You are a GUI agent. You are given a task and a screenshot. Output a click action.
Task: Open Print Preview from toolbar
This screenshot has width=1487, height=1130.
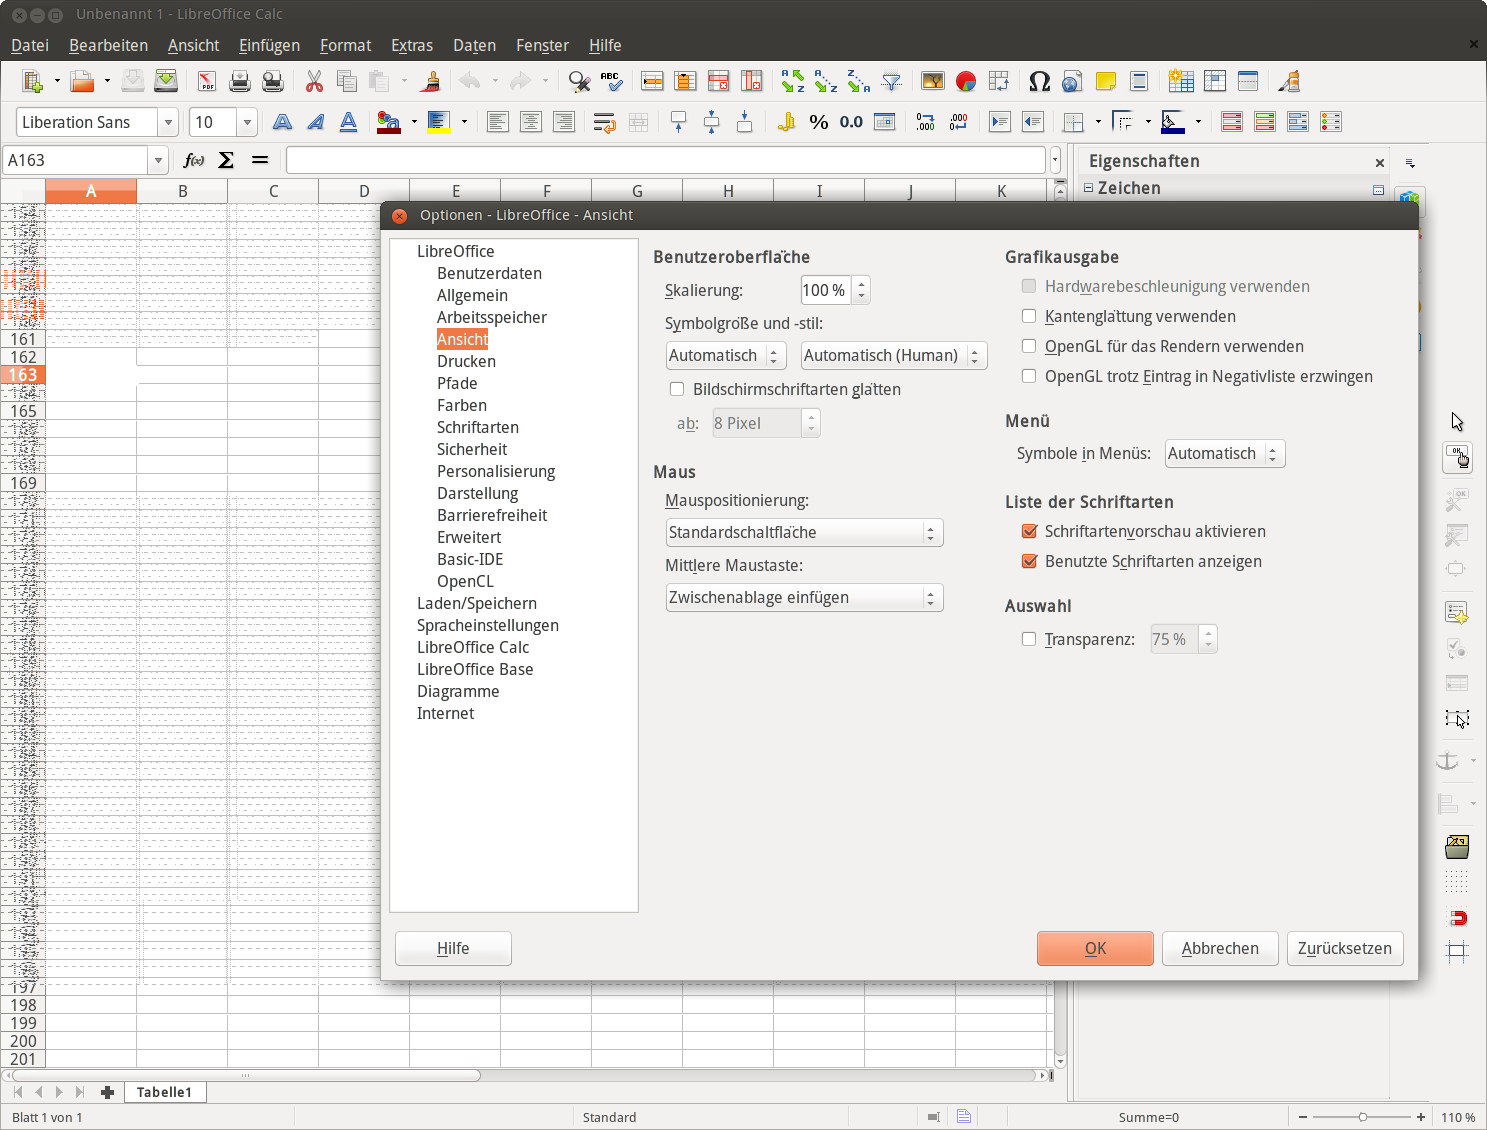tap(273, 82)
